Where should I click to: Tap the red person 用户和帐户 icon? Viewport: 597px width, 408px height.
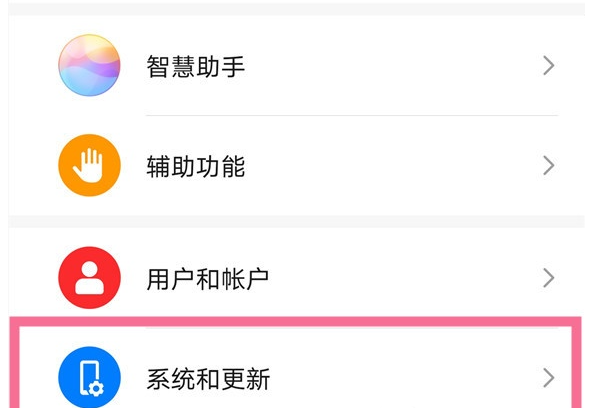point(89,277)
